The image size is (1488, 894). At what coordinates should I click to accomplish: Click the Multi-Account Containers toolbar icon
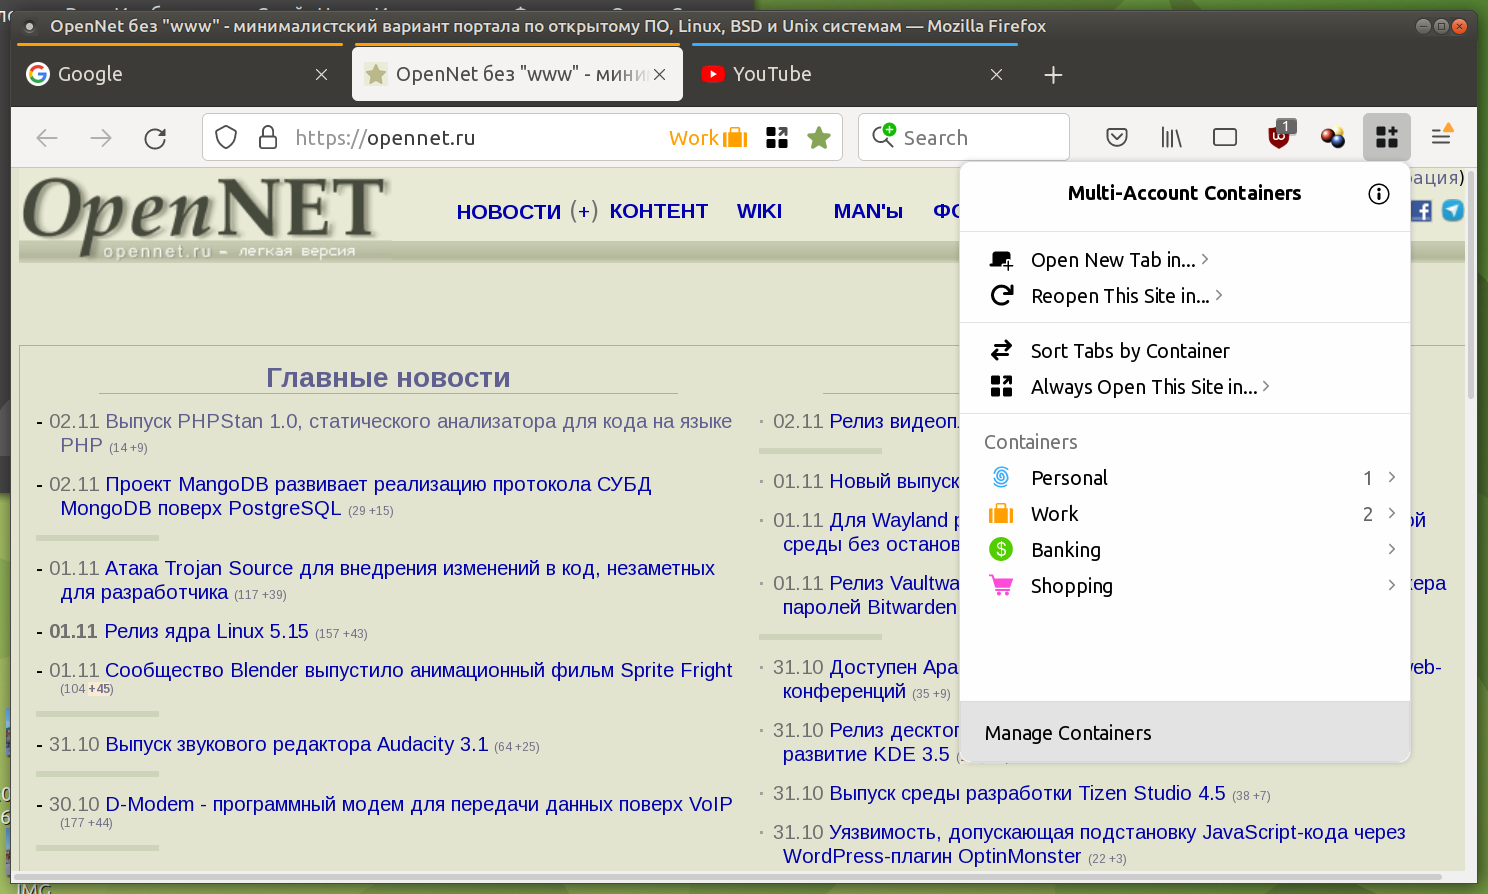tap(1386, 137)
